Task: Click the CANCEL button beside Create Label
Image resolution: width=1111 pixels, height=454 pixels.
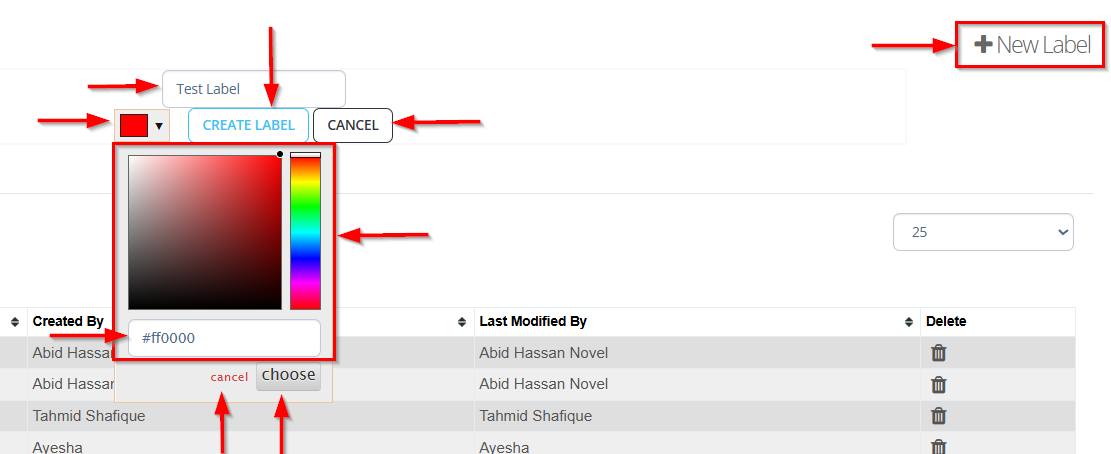Action: pos(352,126)
